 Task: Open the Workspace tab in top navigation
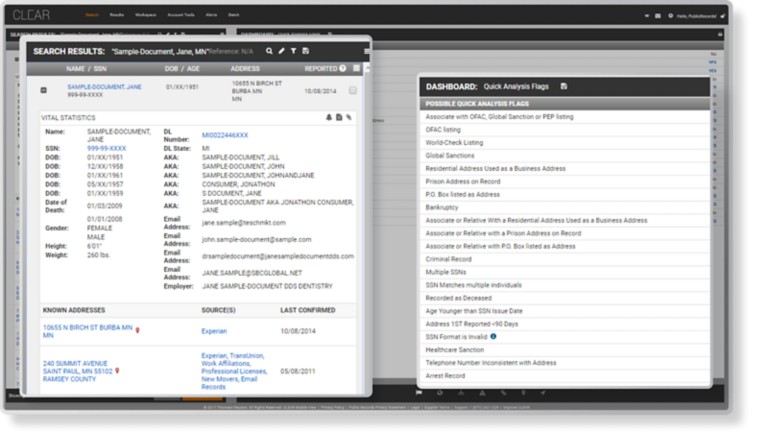145,15
